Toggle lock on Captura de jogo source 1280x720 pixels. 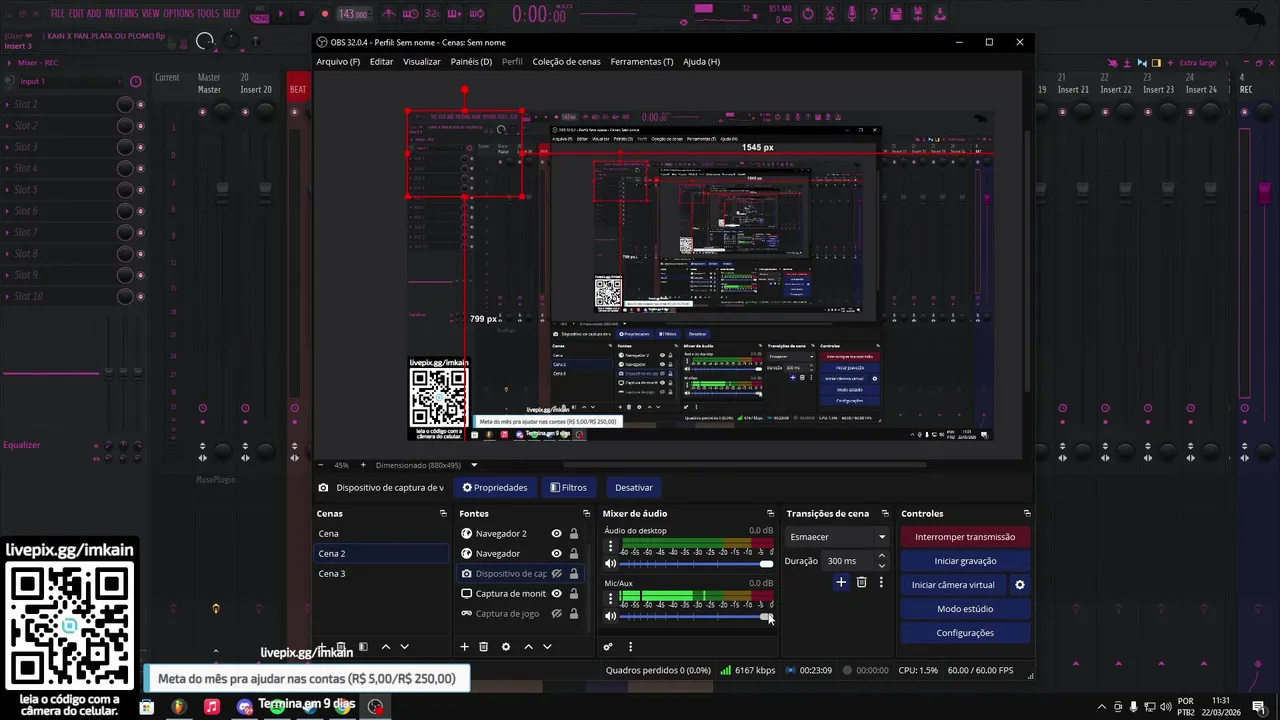pyautogui.click(x=573, y=614)
